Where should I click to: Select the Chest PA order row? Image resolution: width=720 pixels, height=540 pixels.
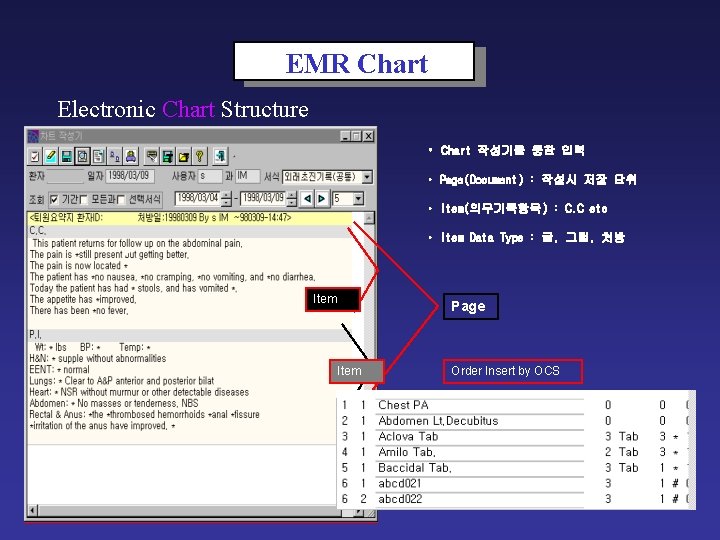[514, 405]
